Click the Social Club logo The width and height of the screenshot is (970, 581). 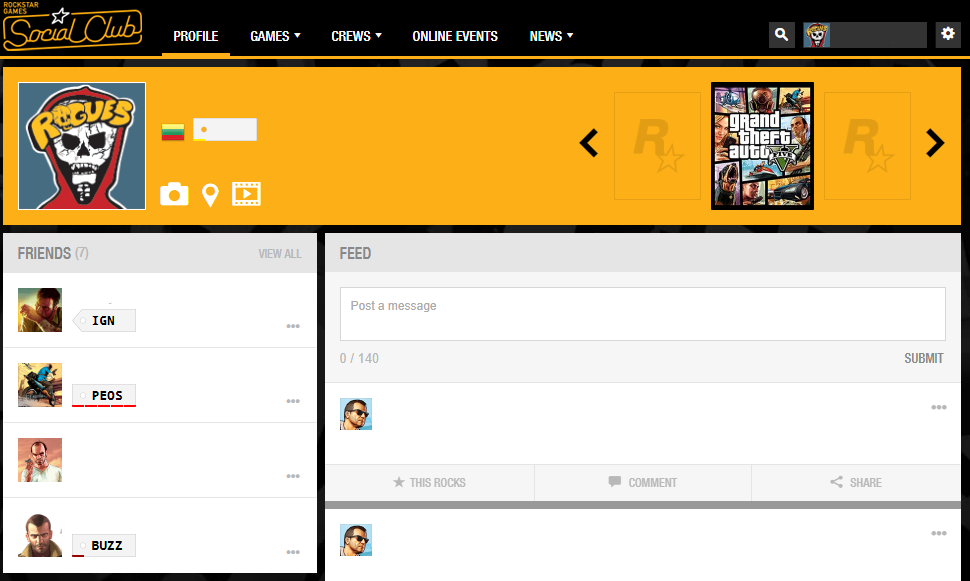click(x=72, y=28)
